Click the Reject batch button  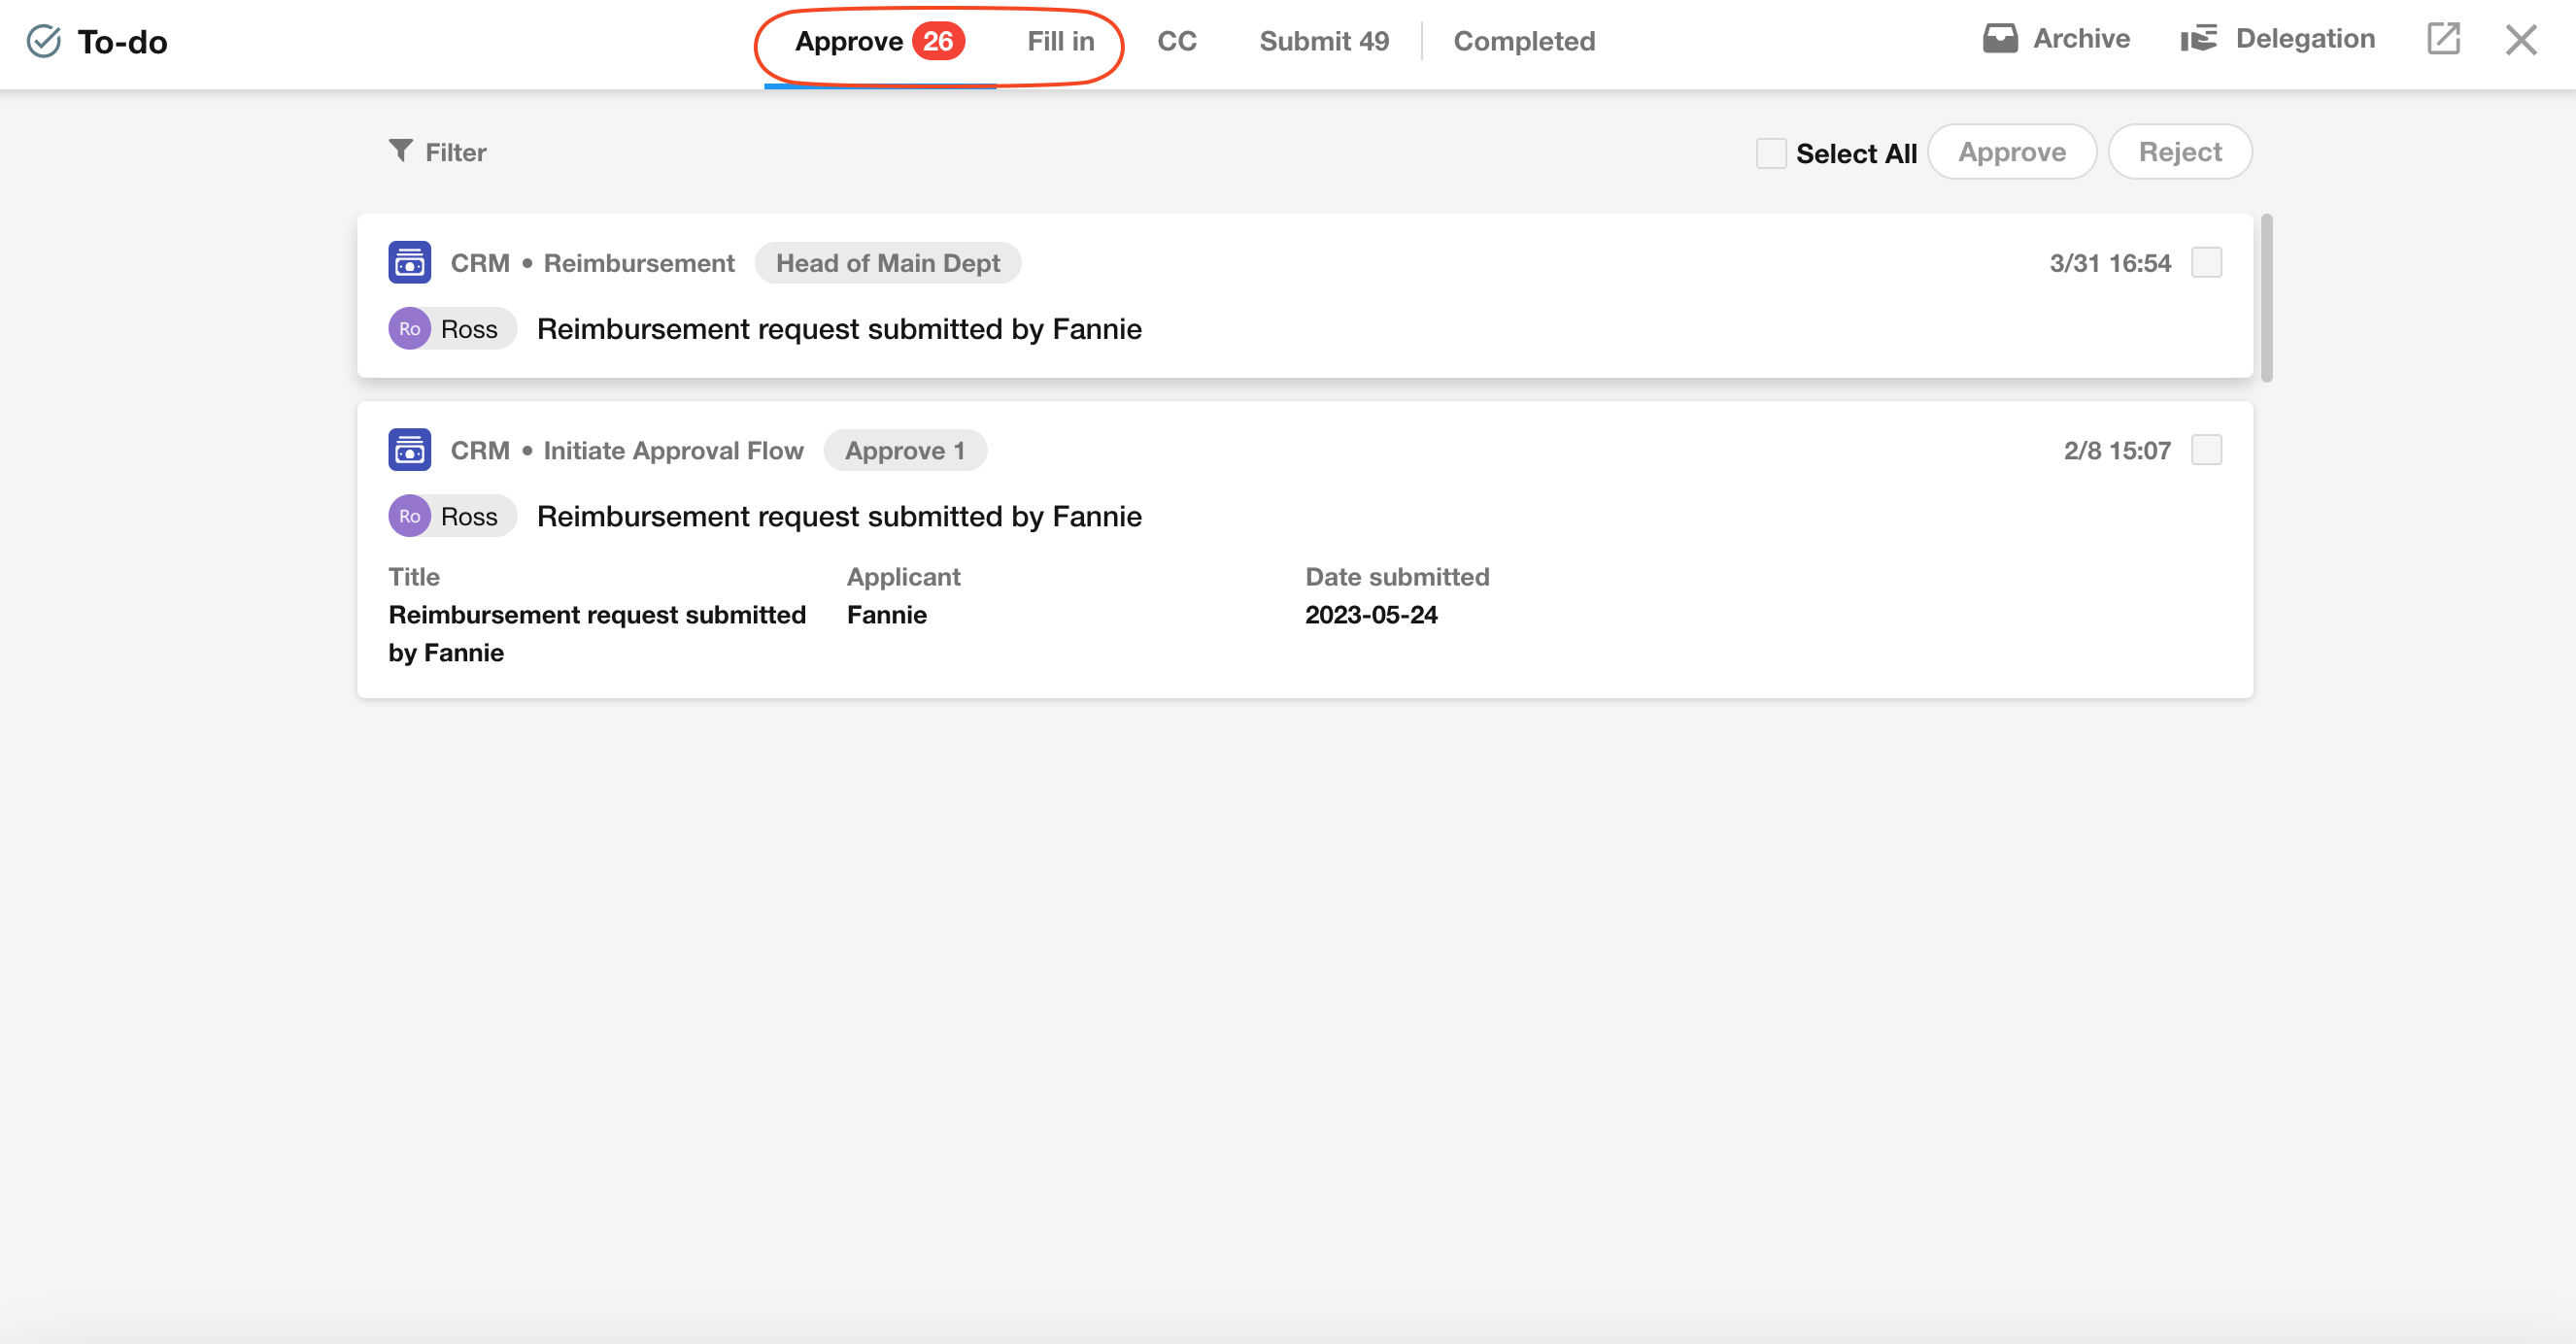click(x=2180, y=152)
